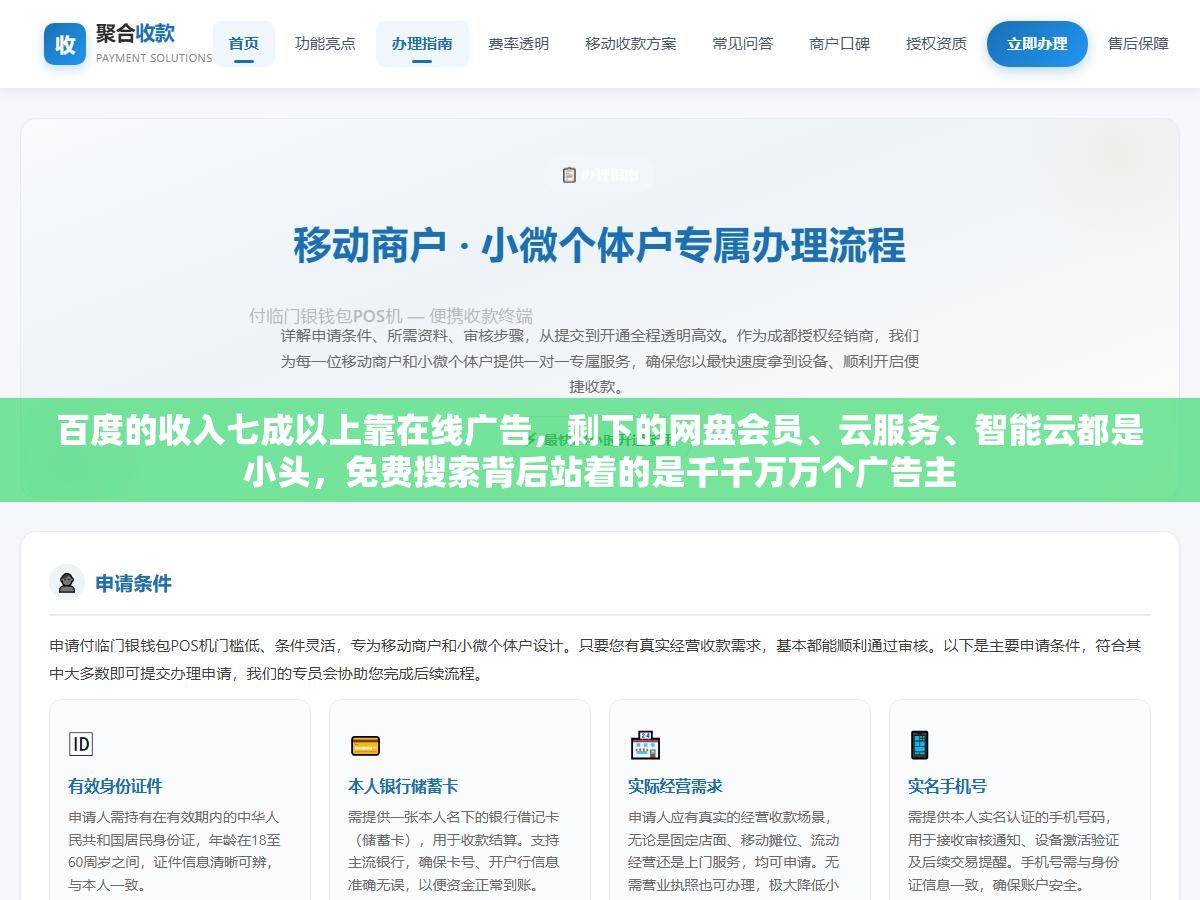The width and height of the screenshot is (1200, 900).
Task: Click the 本人银行储蓄卡 card title
Action: [x=403, y=786]
